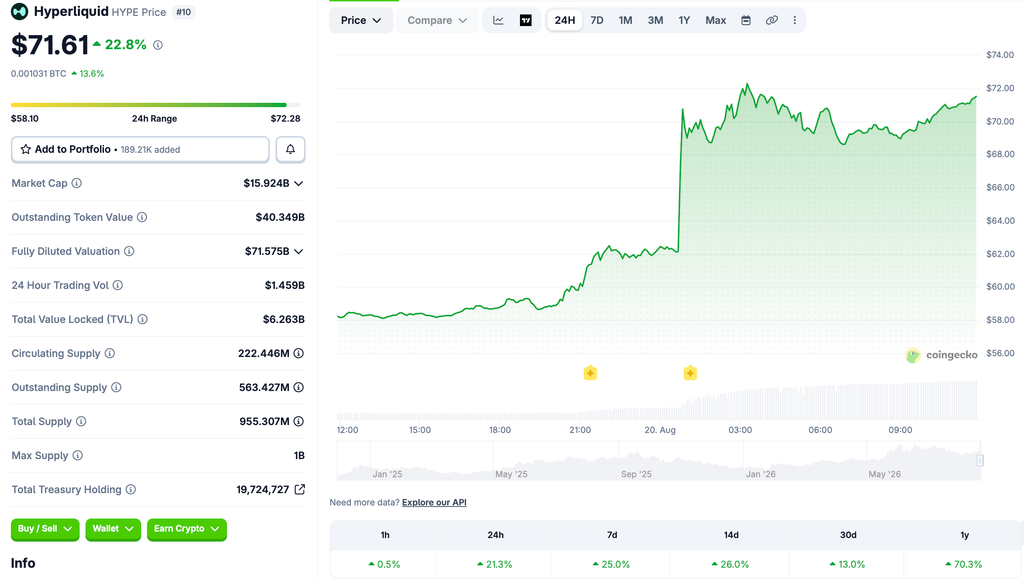Show Circulating Supply label info tooltip
The height and width of the screenshot is (580, 1024).
coord(110,353)
